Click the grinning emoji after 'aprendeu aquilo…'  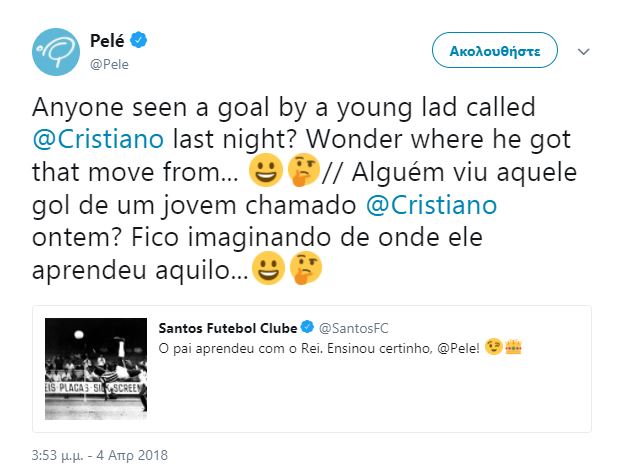tap(267, 270)
